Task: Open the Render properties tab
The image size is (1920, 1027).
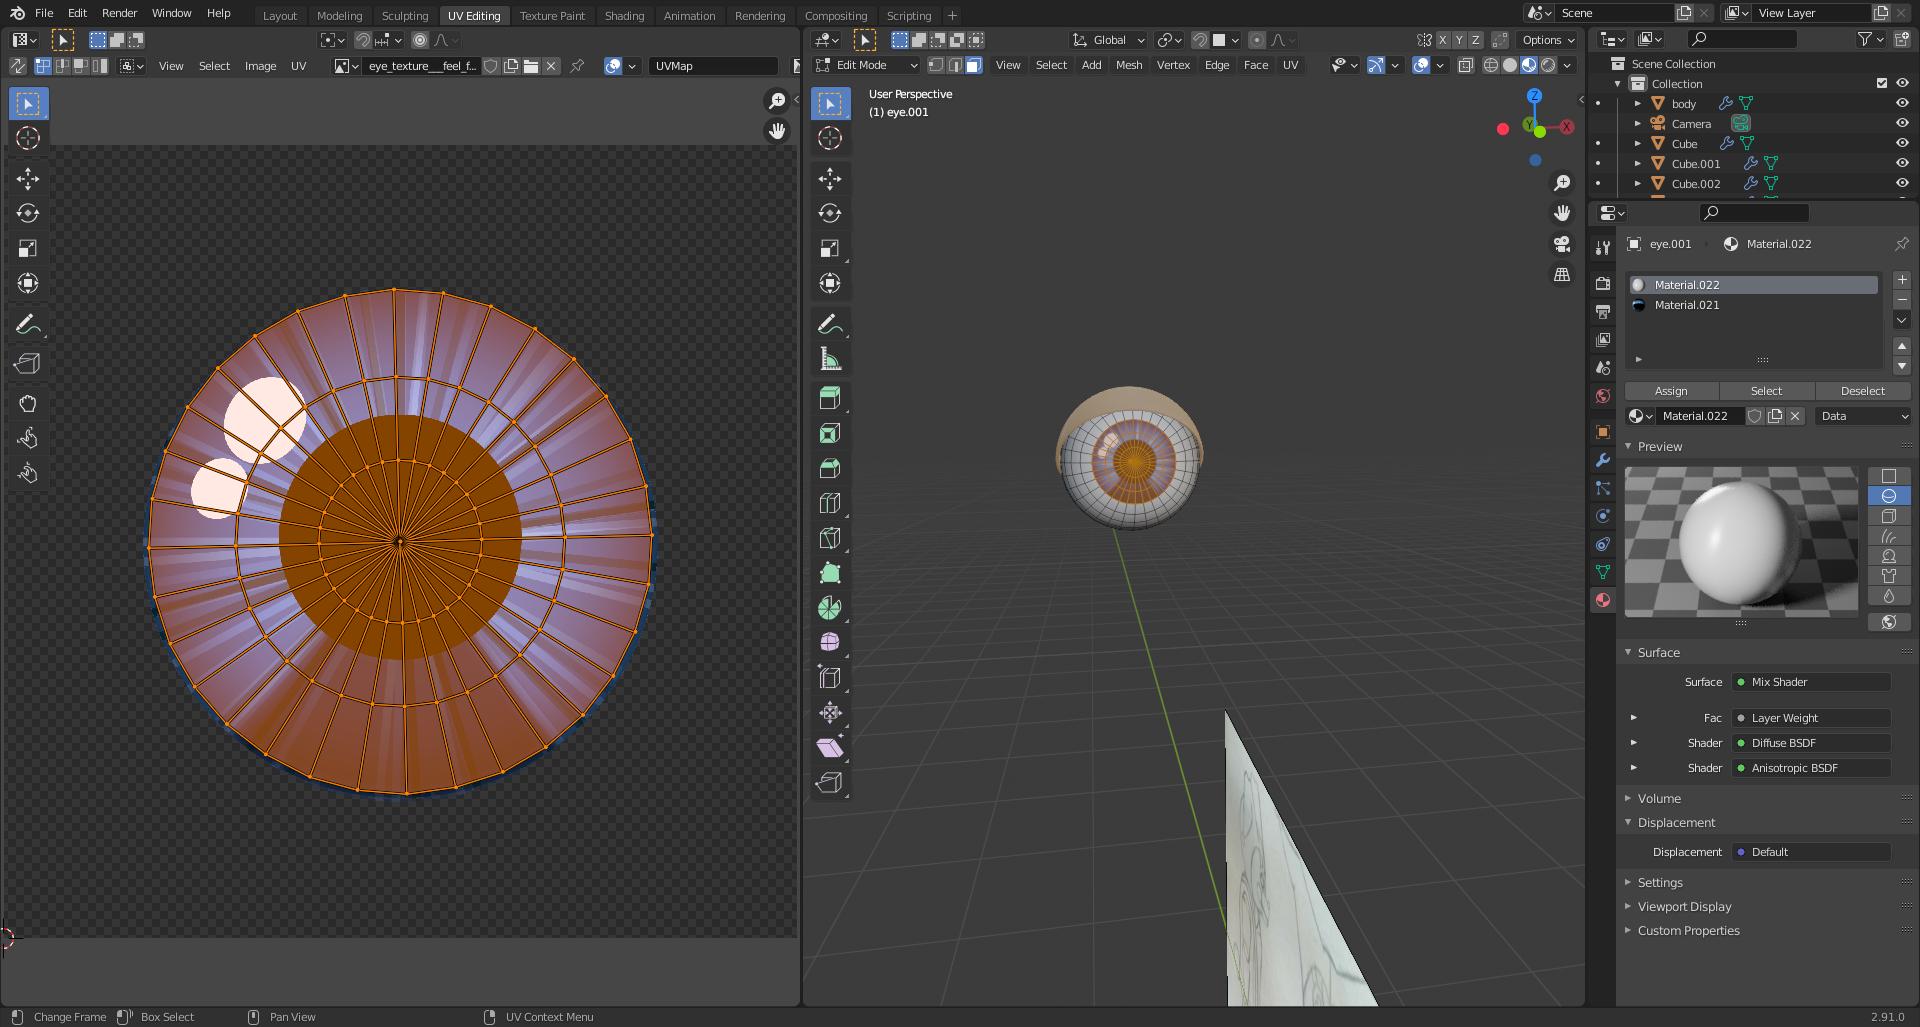Action: click(x=1603, y=284)
